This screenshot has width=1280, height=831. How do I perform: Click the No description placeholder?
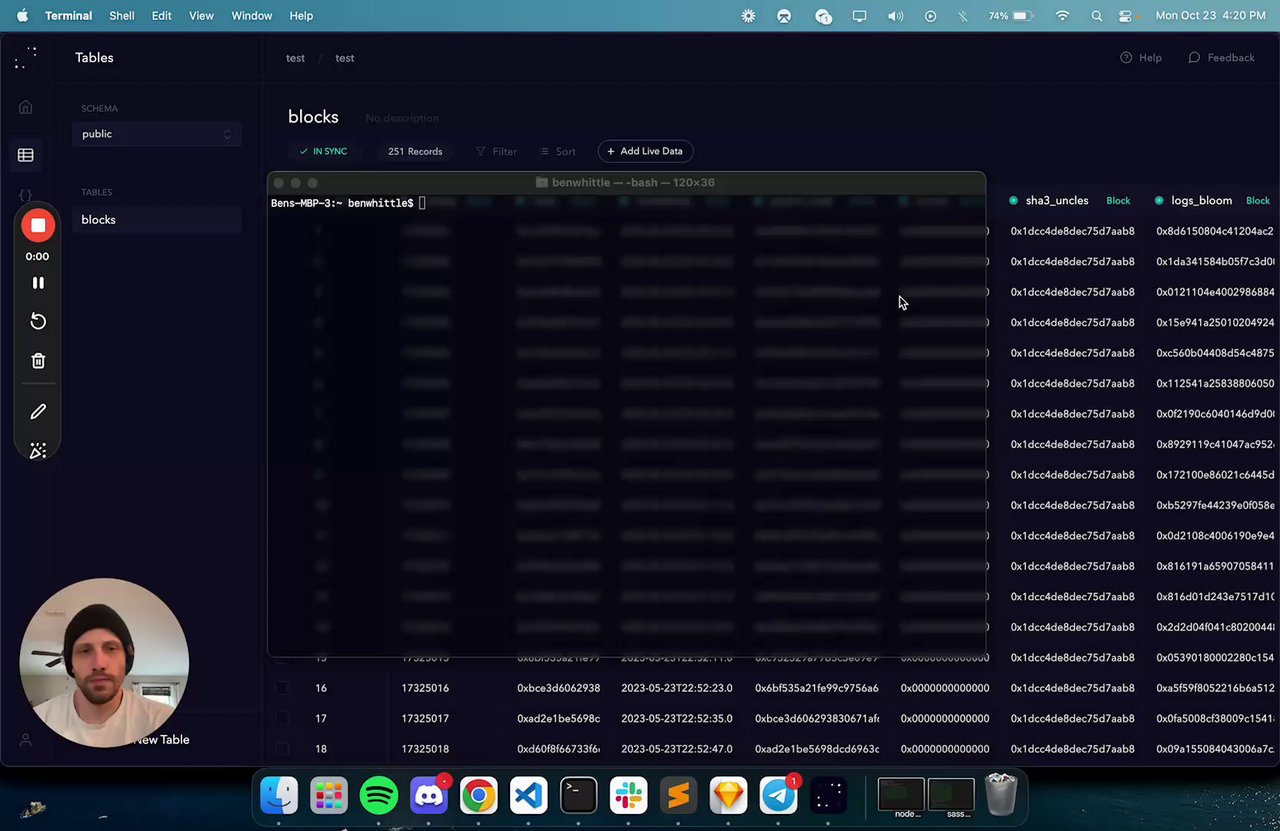(x=402, y=119)
